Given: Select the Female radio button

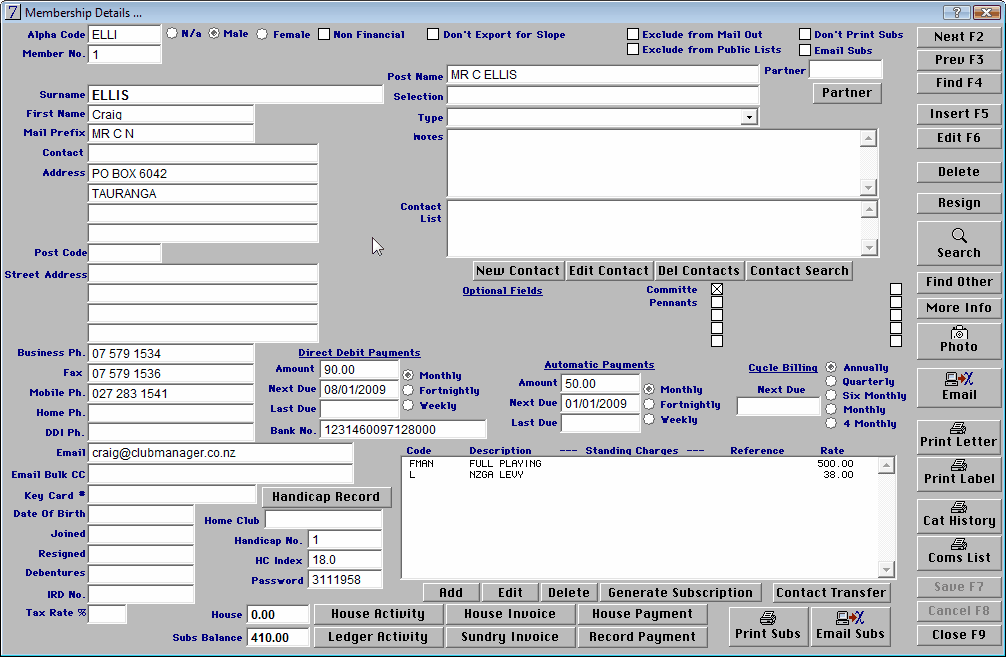Looking at the screenshot, I should coord(262,34).
